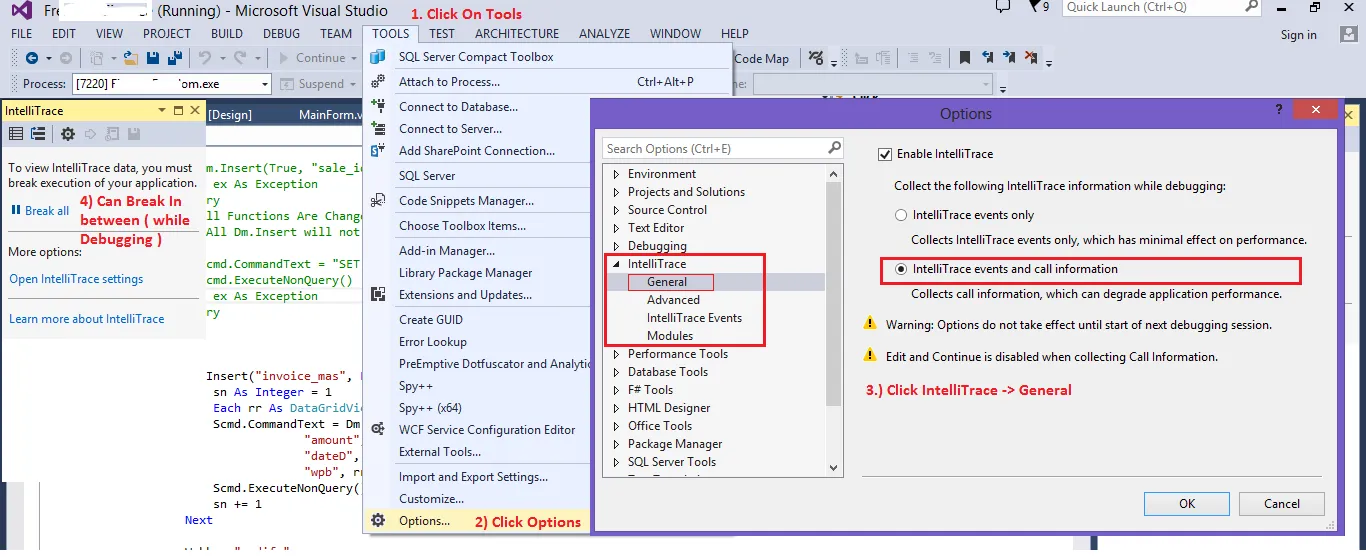Open IntelliTrace settings gear icon

[x=67, y=134]
